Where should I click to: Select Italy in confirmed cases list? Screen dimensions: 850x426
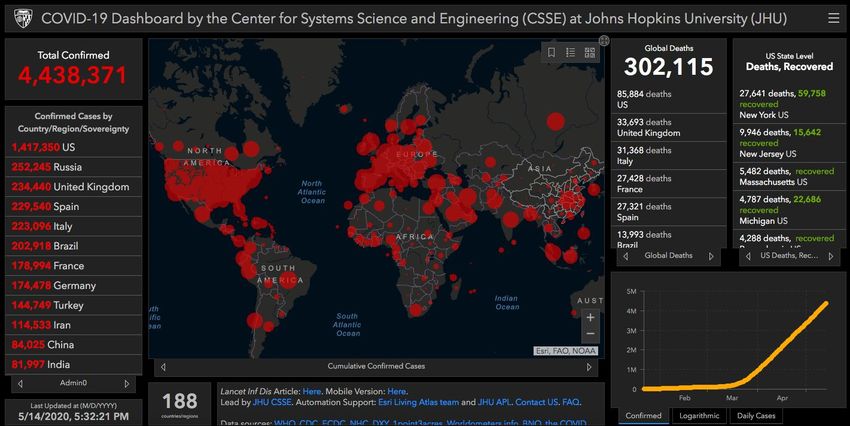coord(74,227)
